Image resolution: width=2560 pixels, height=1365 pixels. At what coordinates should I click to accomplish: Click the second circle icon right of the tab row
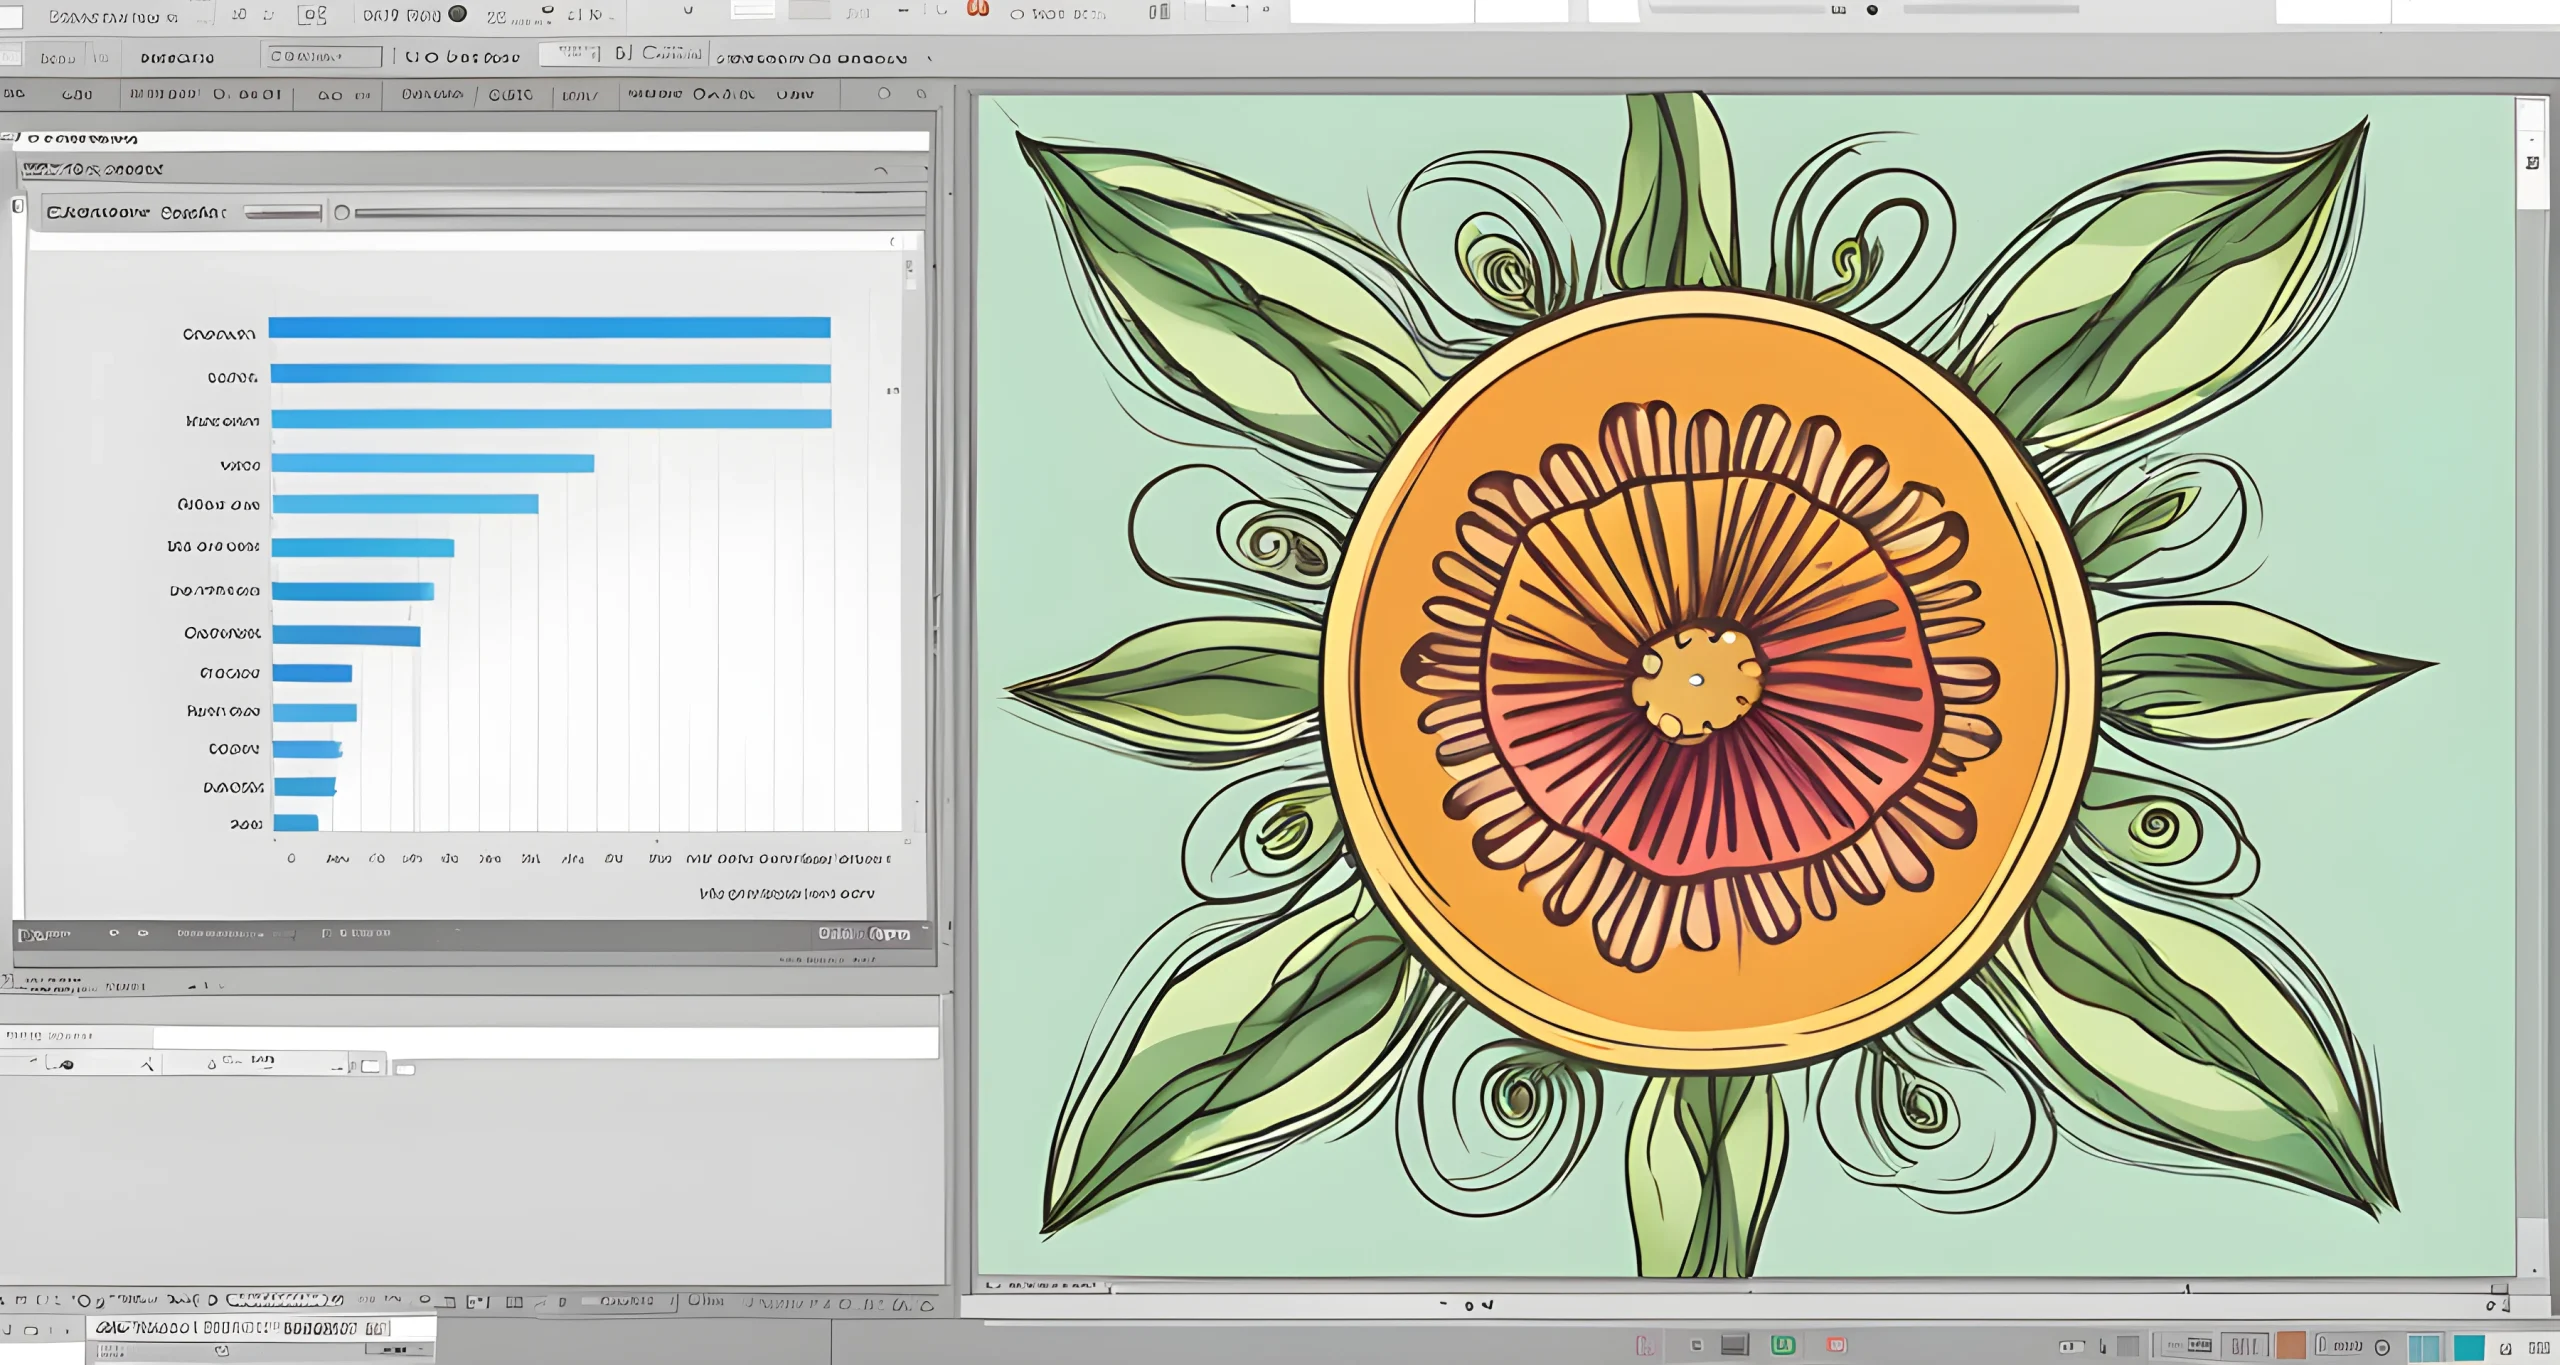(921, 94)
